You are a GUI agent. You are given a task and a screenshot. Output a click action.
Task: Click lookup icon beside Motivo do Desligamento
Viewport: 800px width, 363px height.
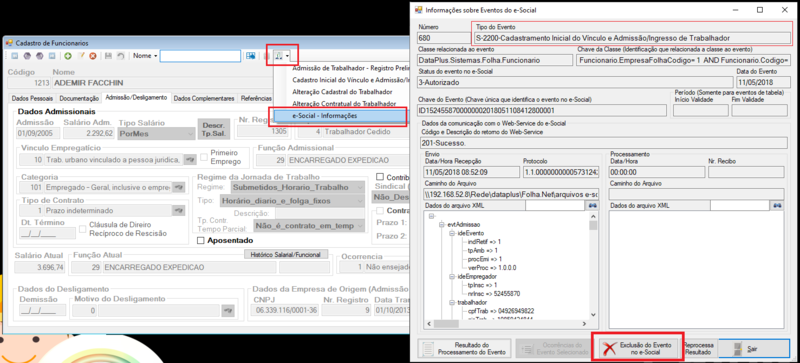[x=228, y=310]
